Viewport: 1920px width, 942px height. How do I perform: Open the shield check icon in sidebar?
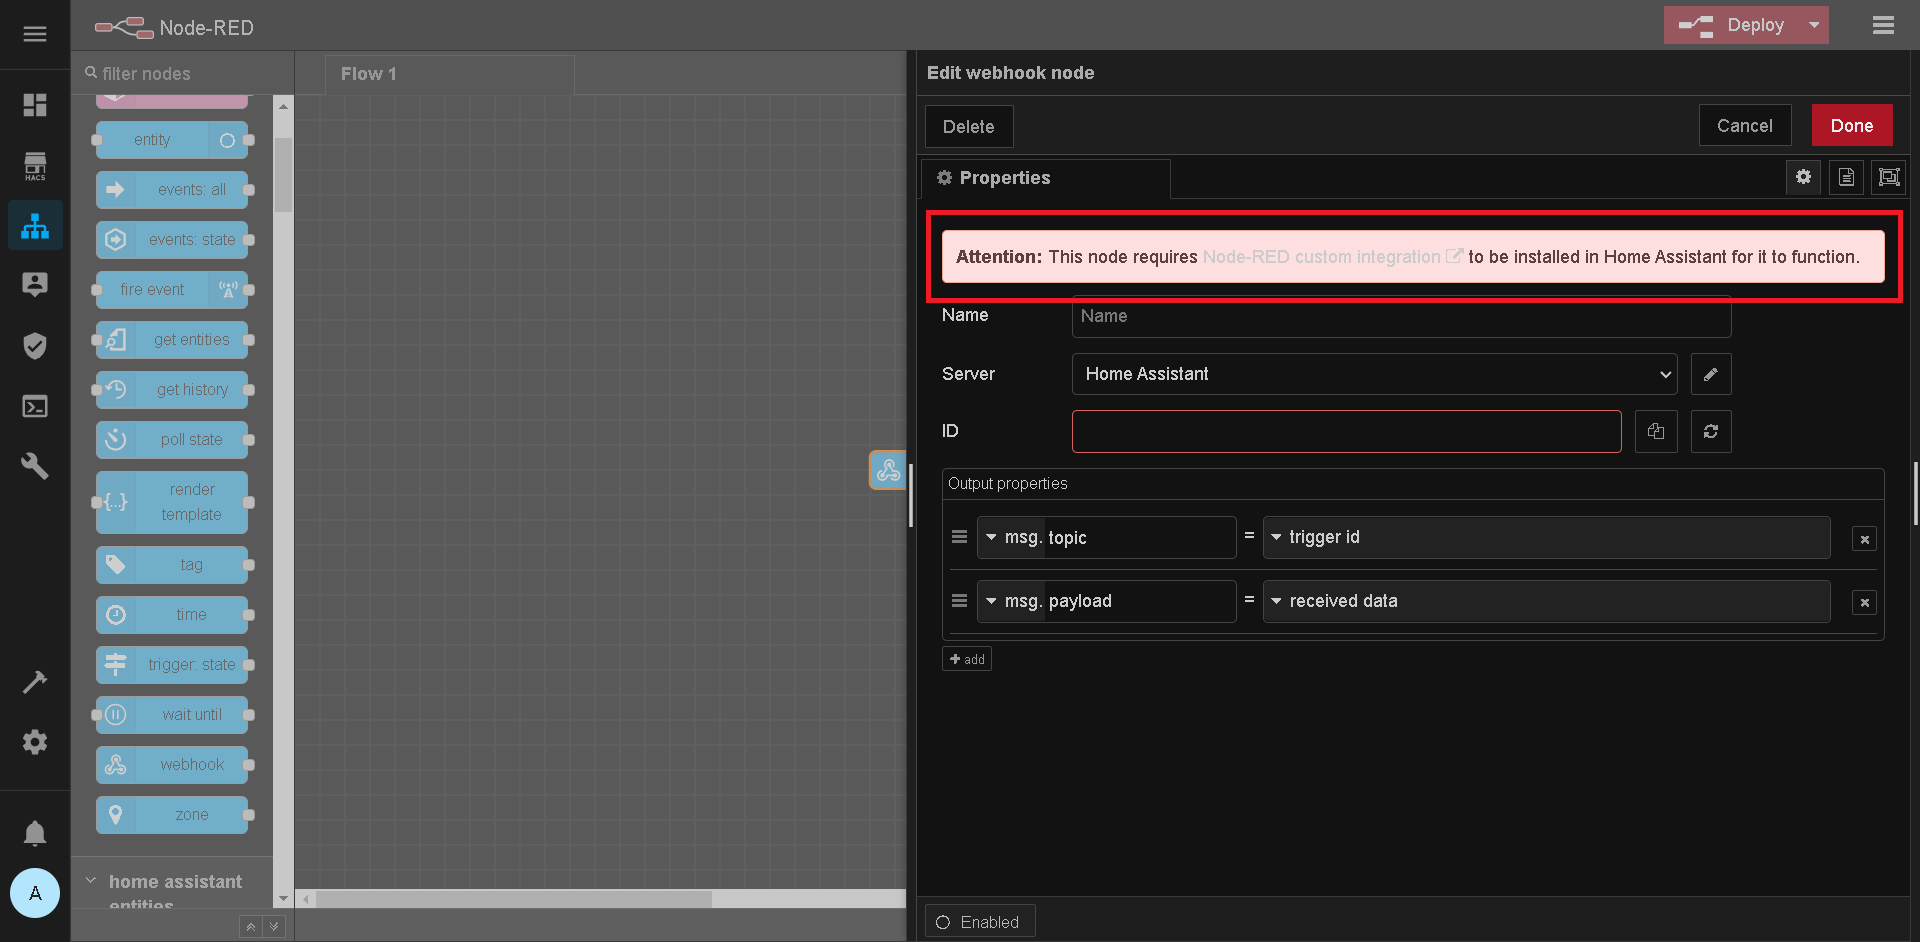coord(35,346)
